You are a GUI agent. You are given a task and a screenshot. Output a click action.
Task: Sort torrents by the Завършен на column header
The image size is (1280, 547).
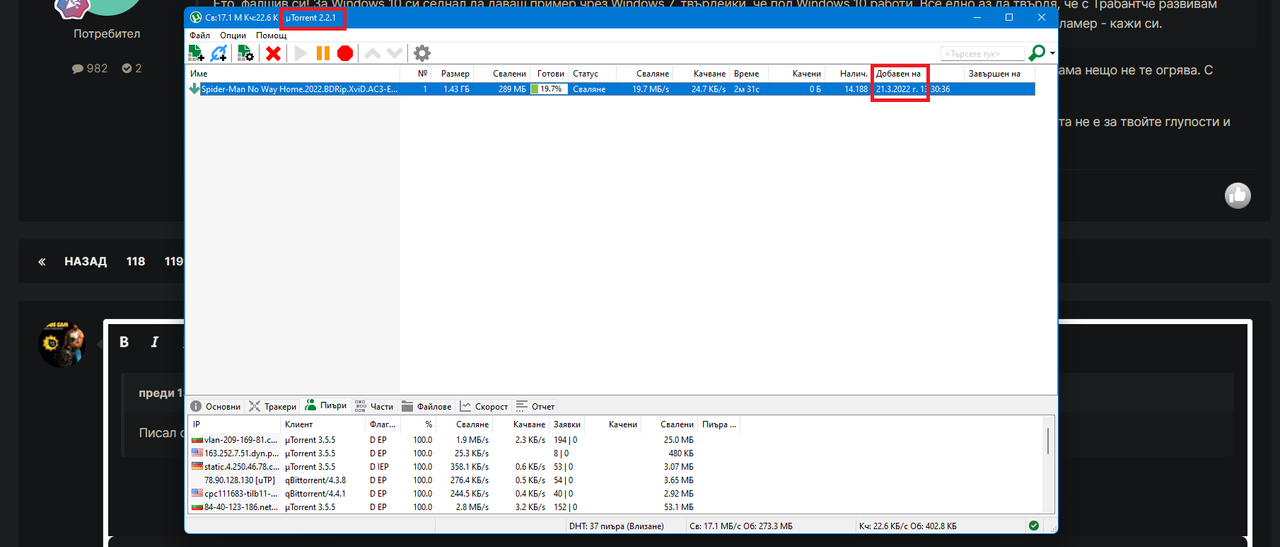[x=1001, y=74]
